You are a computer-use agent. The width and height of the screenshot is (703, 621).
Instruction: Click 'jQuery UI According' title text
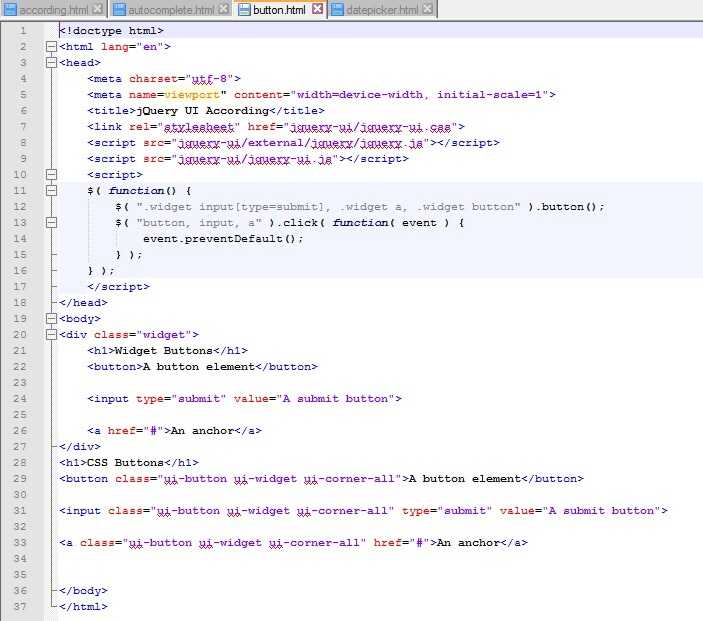click(x=203, y=111)
